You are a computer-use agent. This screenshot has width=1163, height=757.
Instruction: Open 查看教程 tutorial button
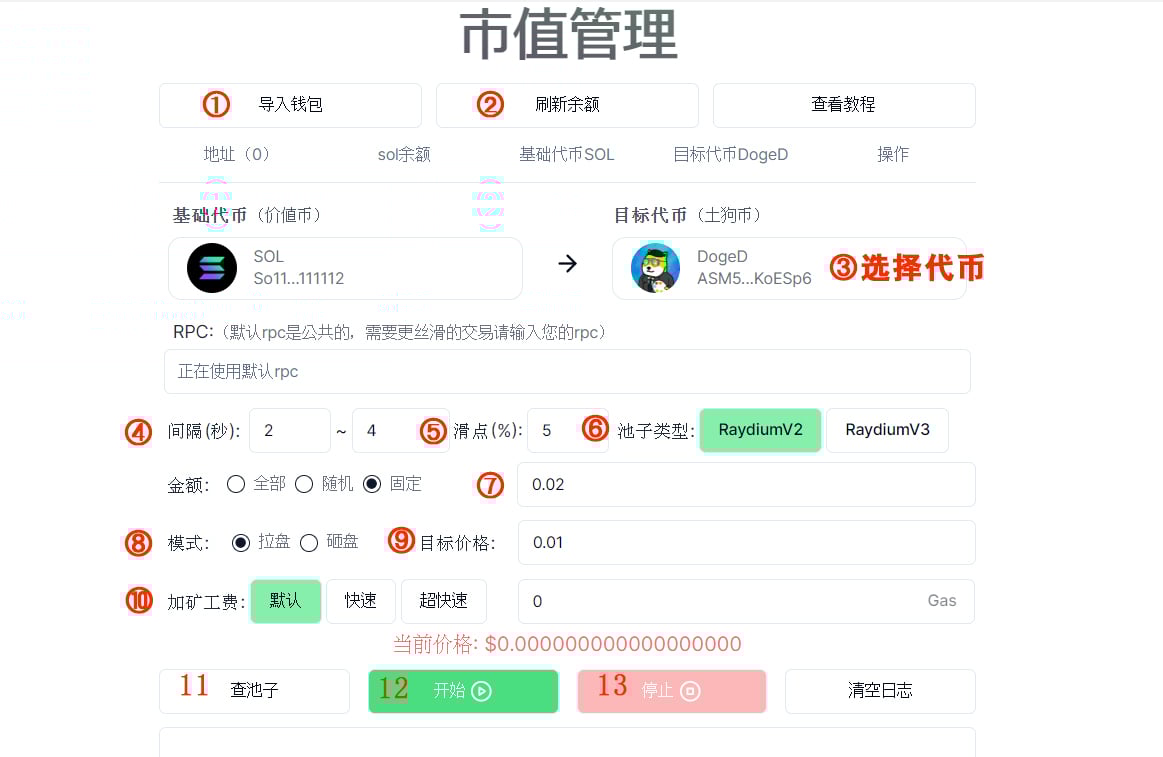tap(844, 105)
